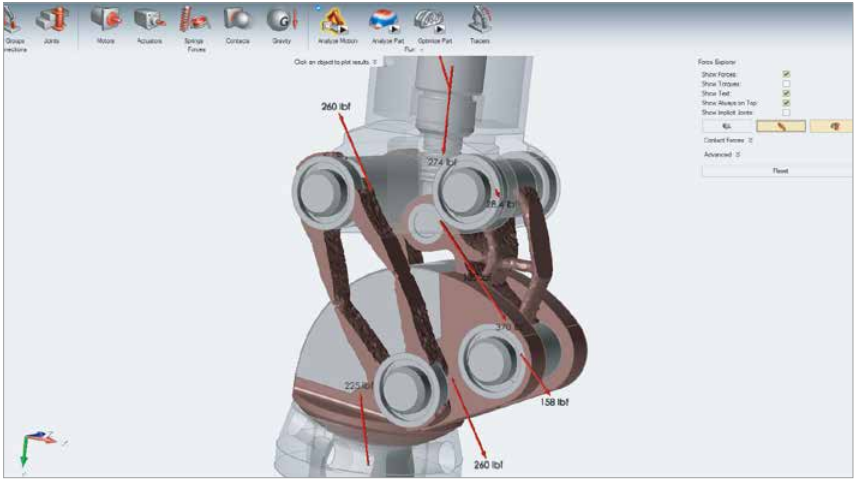
Task: Expand the 'Click an object to plot results' chevron
Action: (375, 62)
